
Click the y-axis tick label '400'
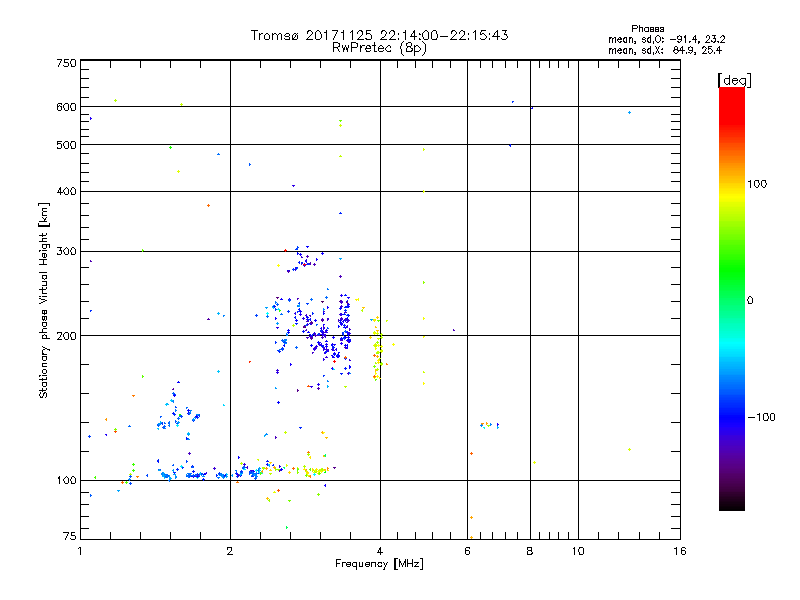pos(67,191)
